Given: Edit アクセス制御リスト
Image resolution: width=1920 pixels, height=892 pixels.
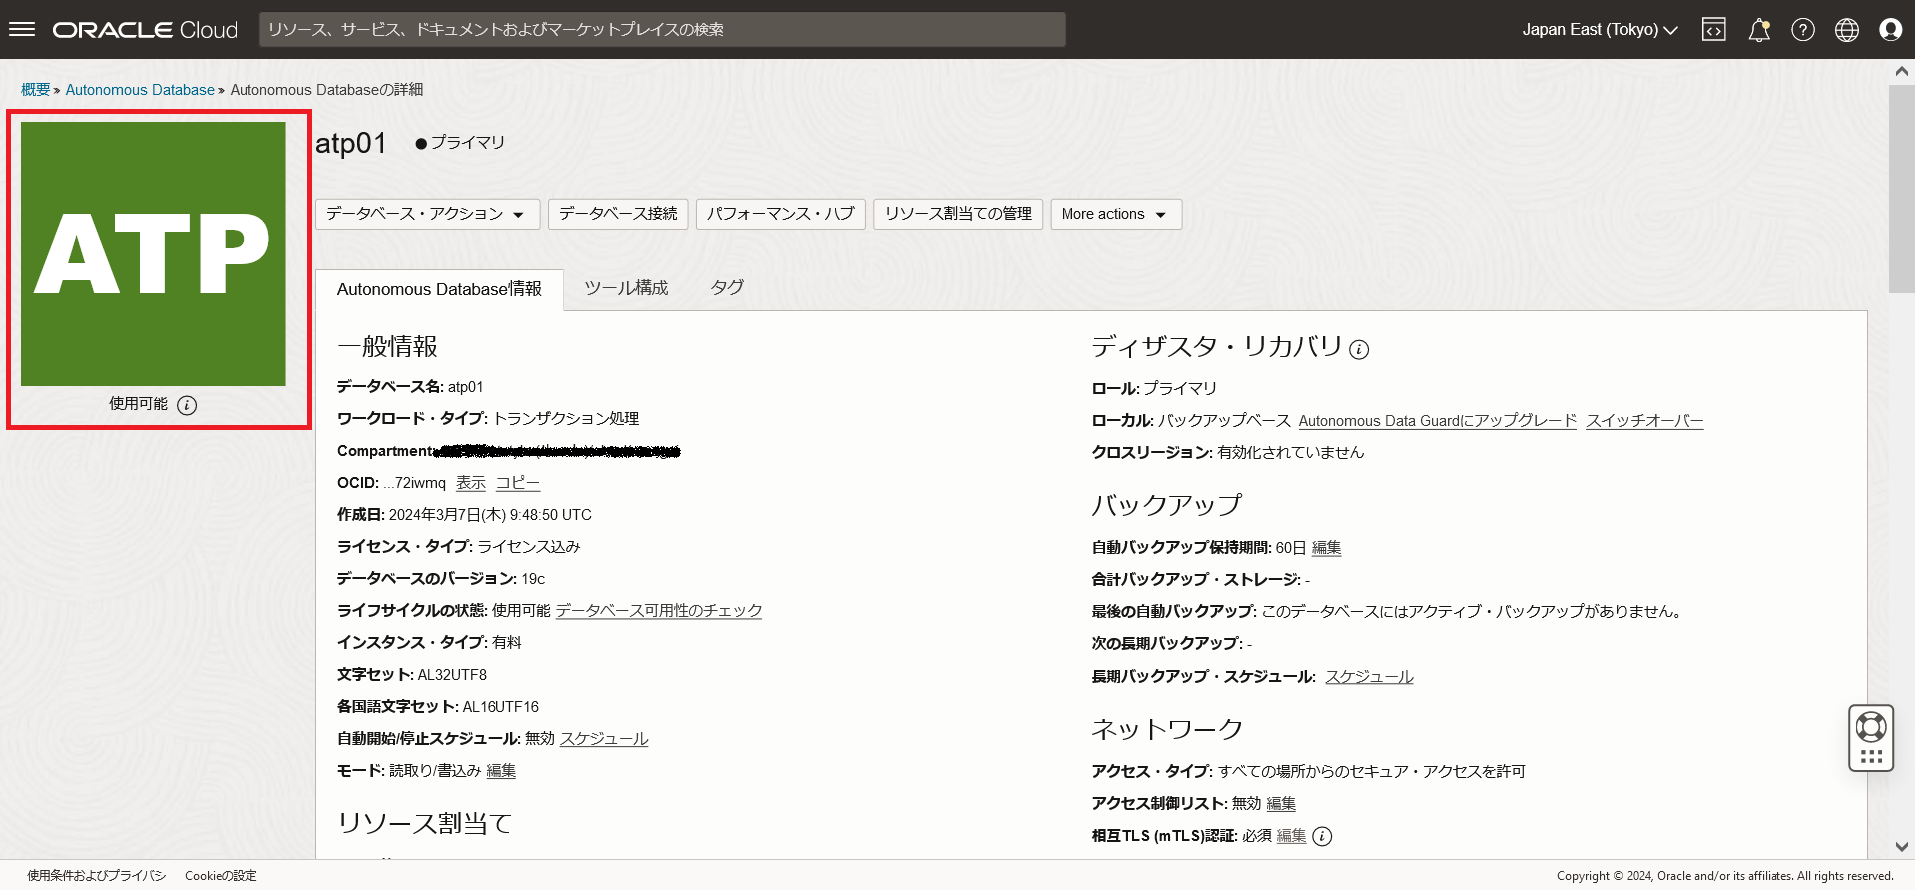Looking at the screenshot, I should 1281,804.
